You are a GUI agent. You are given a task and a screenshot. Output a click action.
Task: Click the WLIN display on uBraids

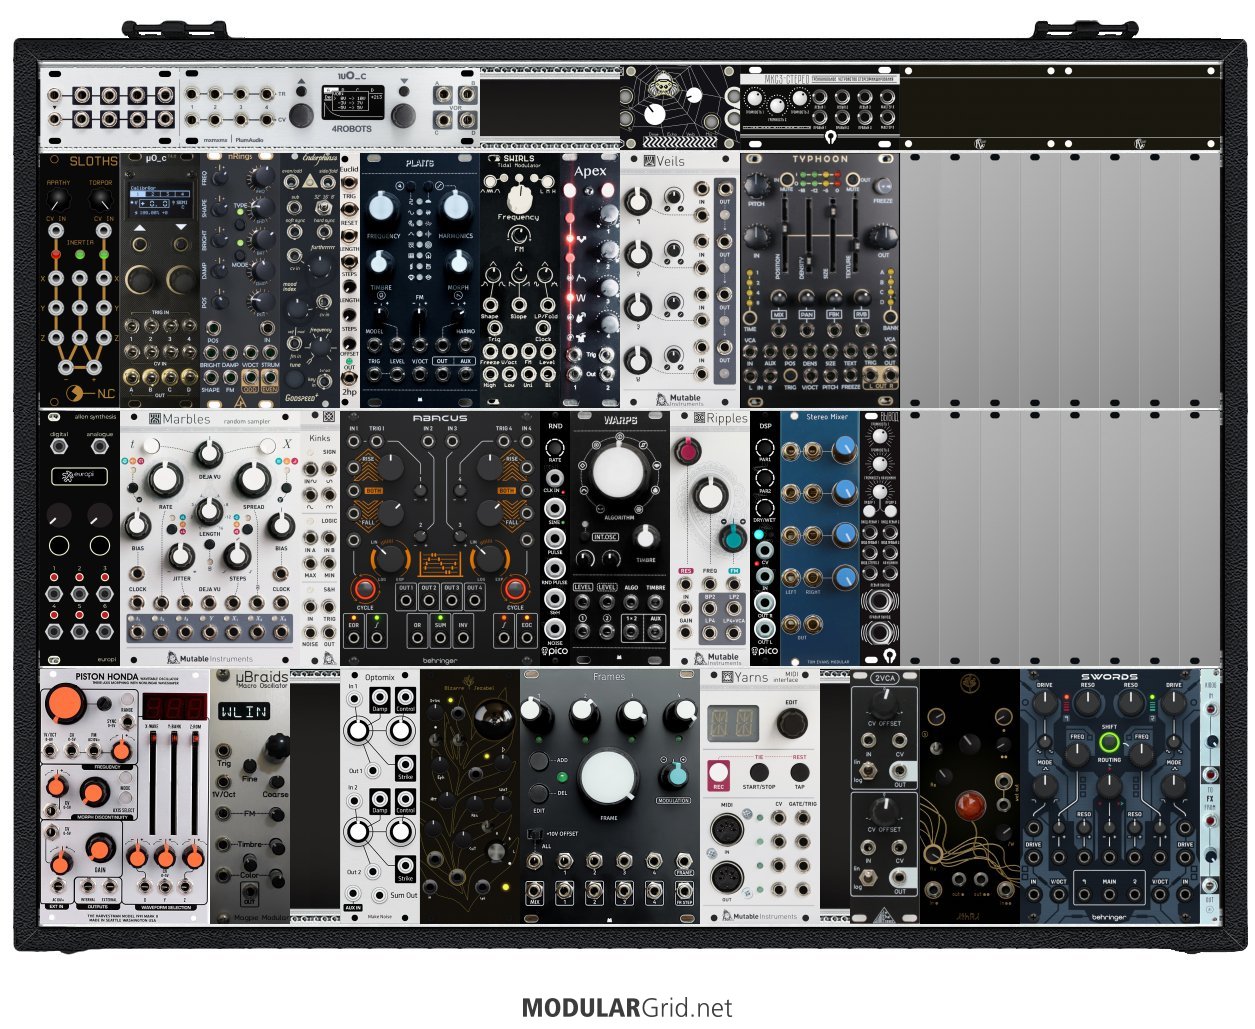[x=244, y=712]
